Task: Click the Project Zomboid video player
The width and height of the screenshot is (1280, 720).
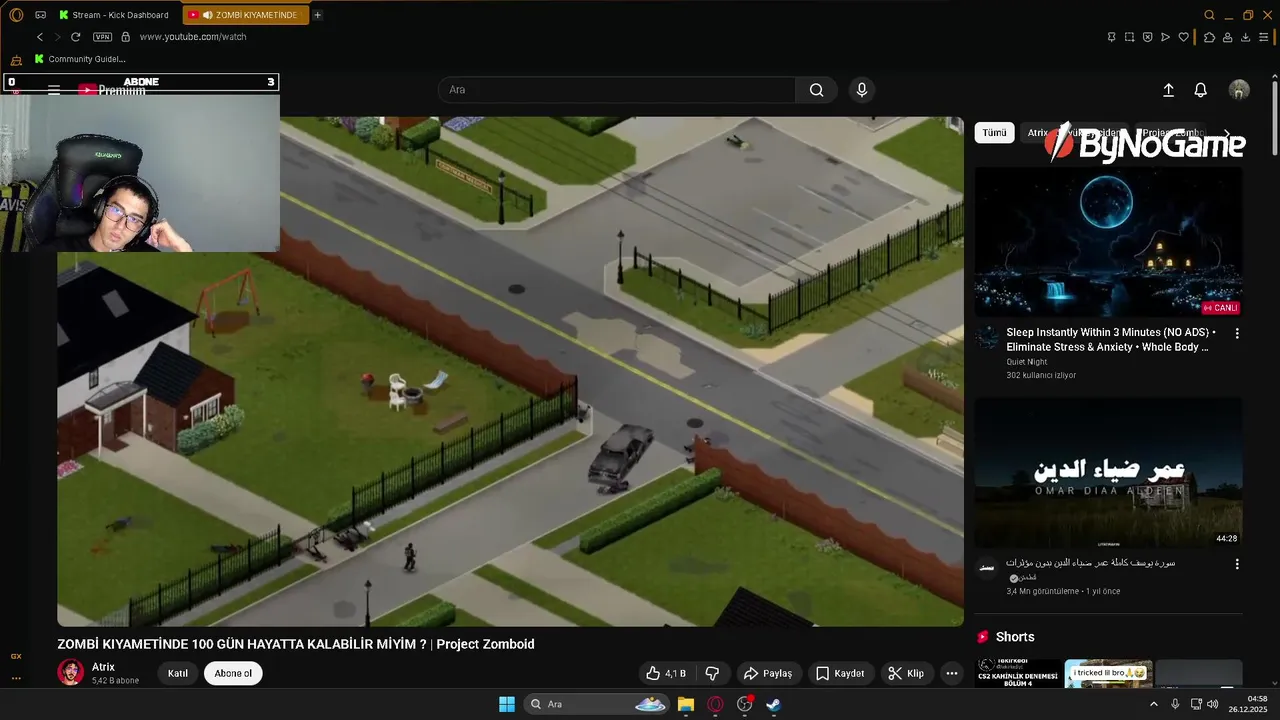Action: point(510,371)
